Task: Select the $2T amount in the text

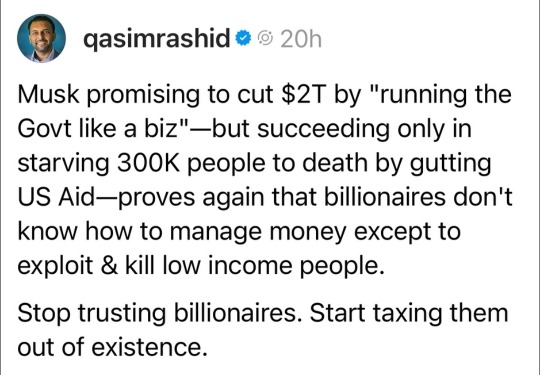Action: (x=303, y=94)
